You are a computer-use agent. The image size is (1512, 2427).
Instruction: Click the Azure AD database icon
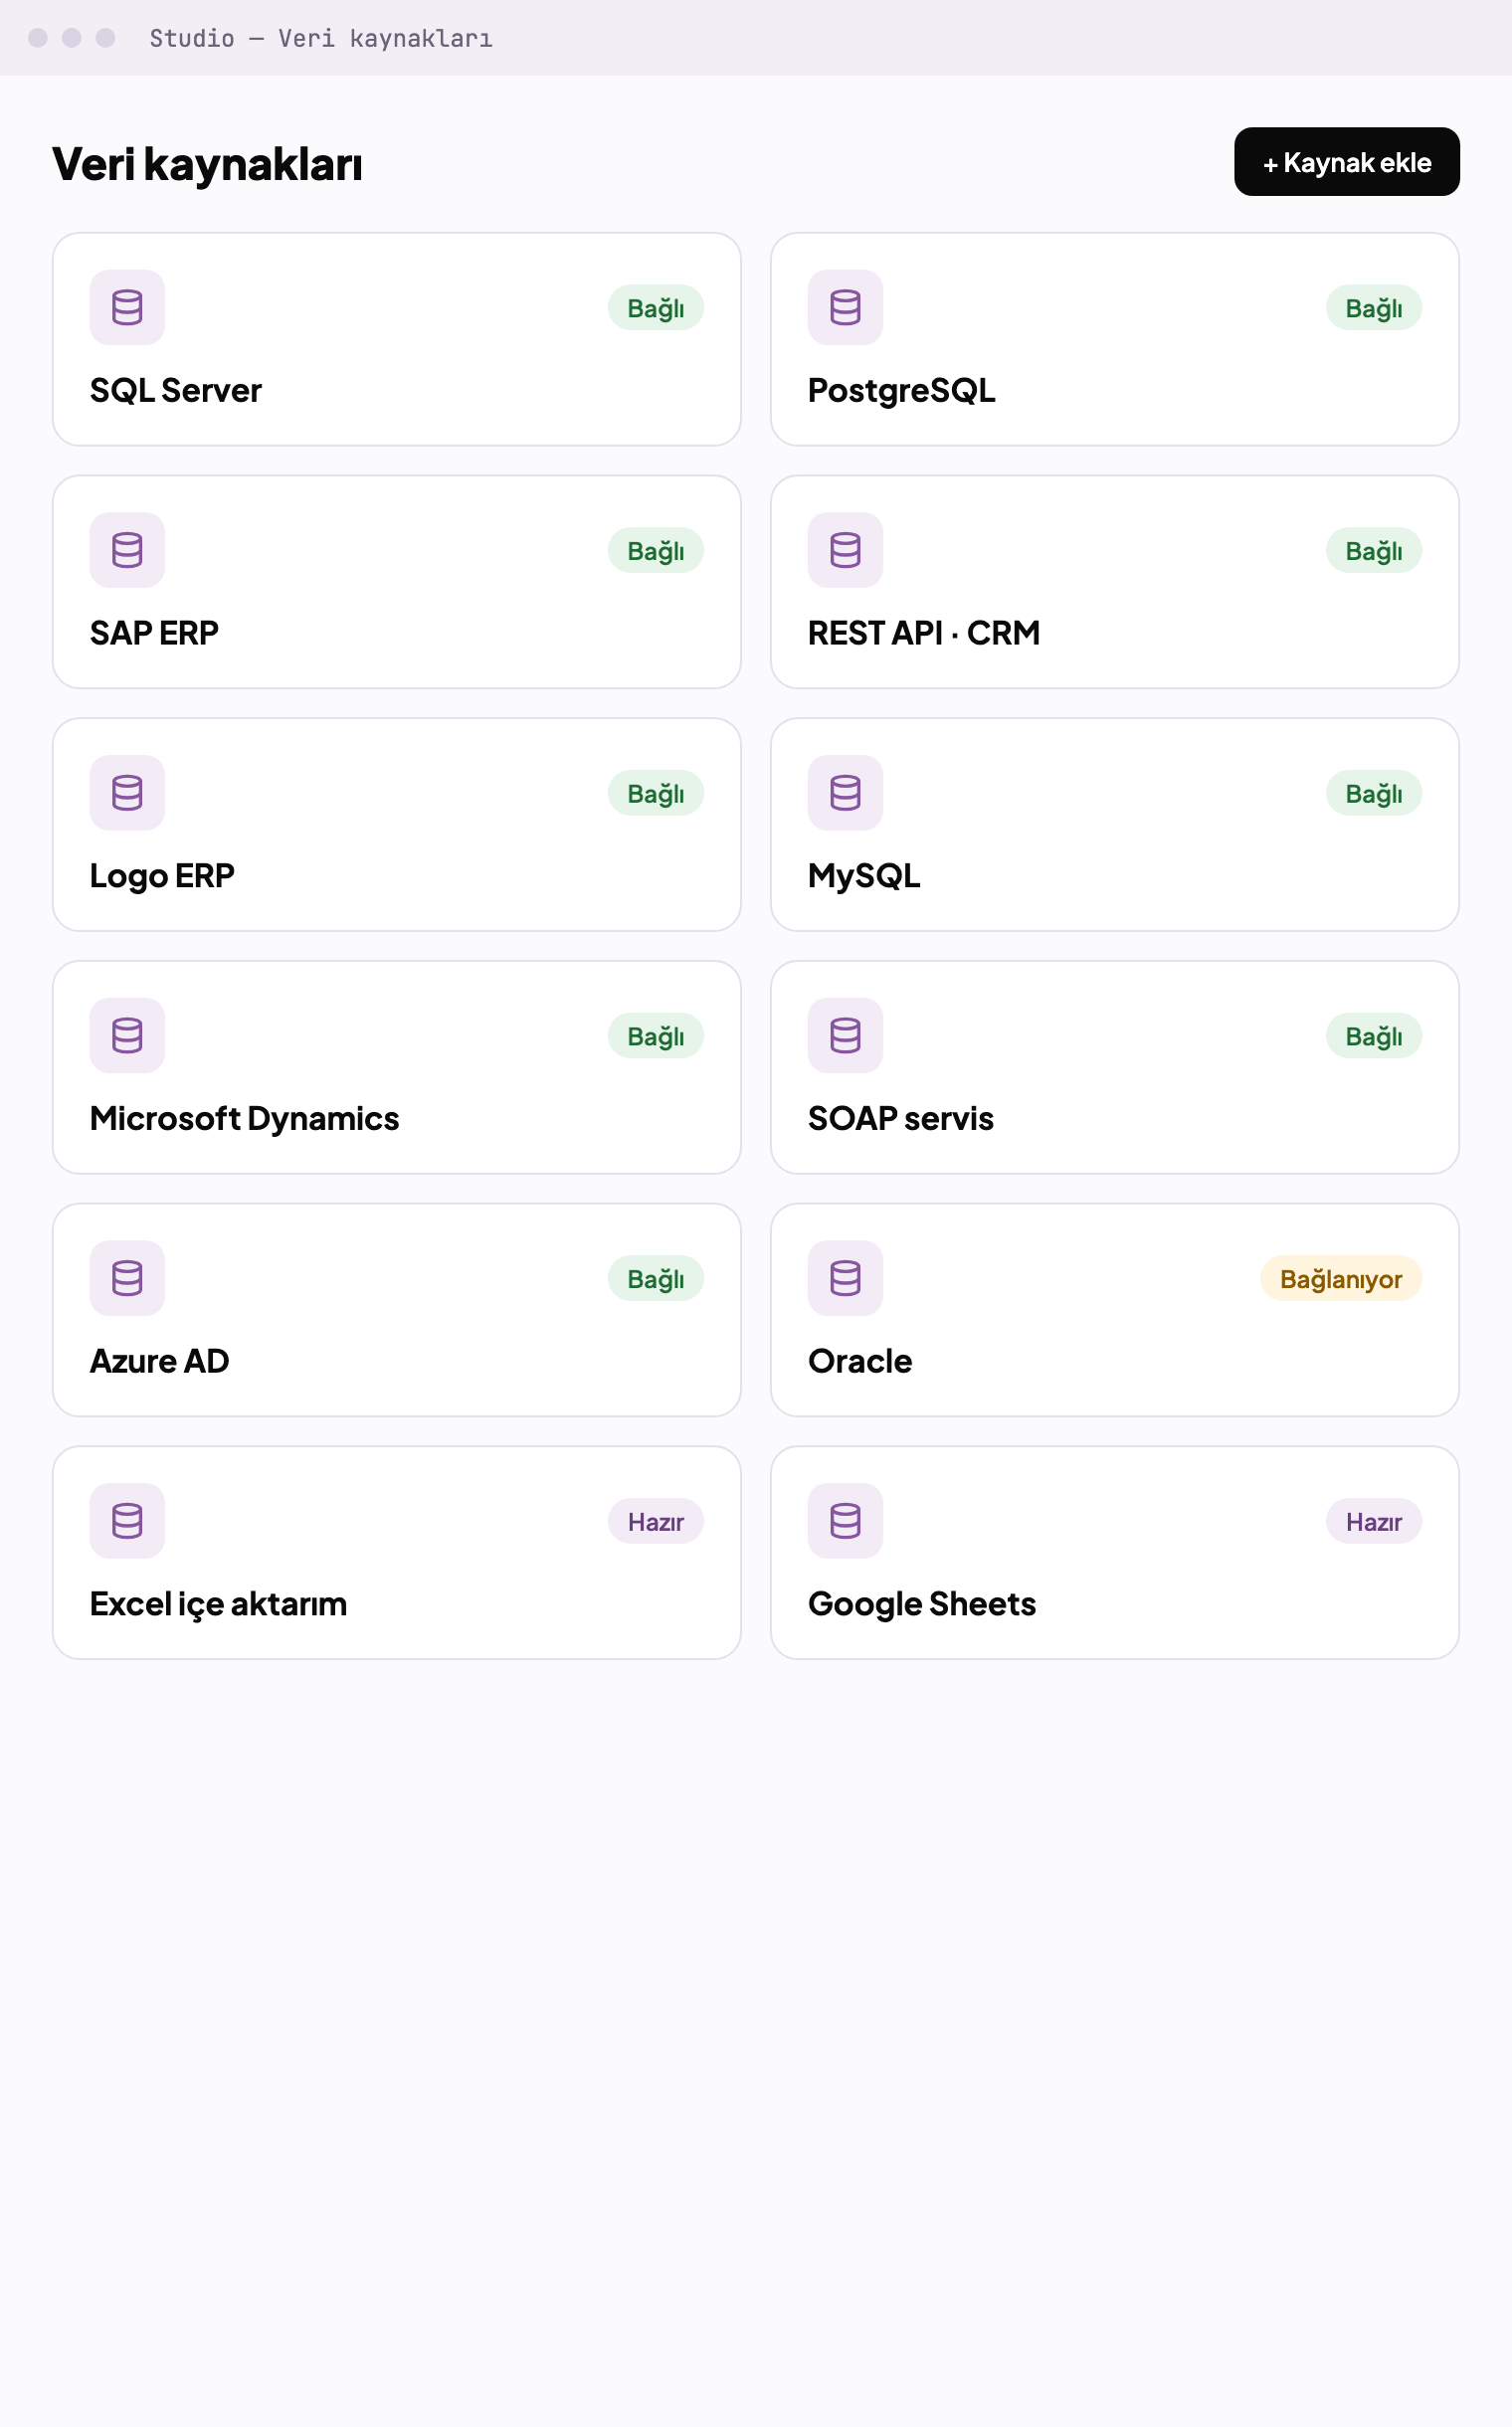pyautogui.click(x=127, y=1278)
